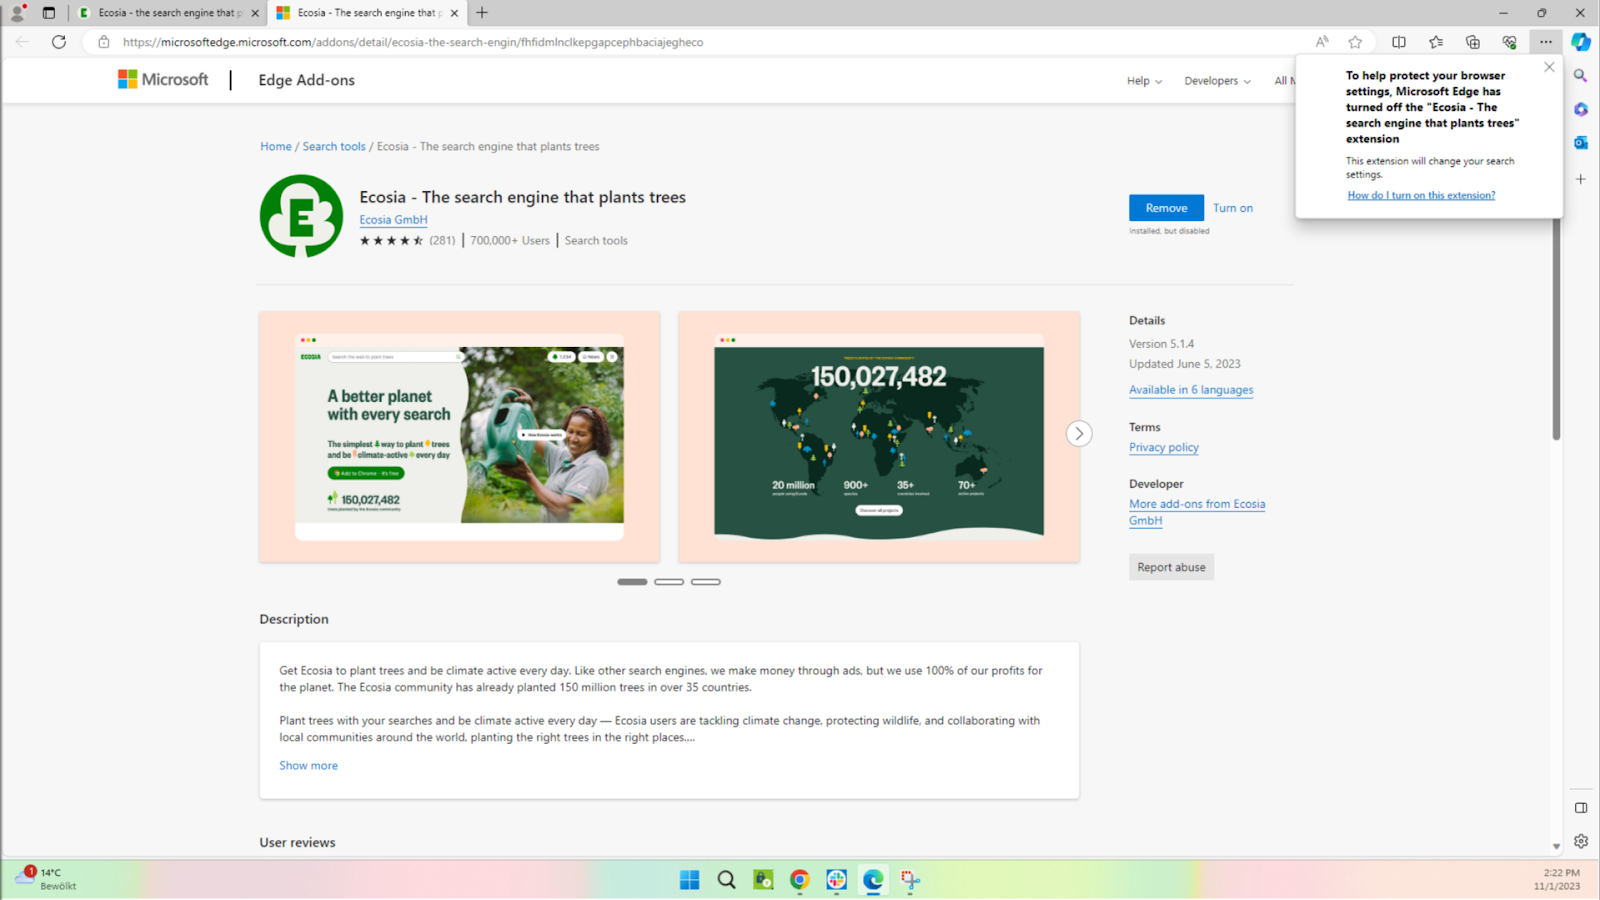Open taskbar clock showing 2:22 PM
Image resolution: width=1600 pixels, height=900 pixels.
(x=1557, y=879)
